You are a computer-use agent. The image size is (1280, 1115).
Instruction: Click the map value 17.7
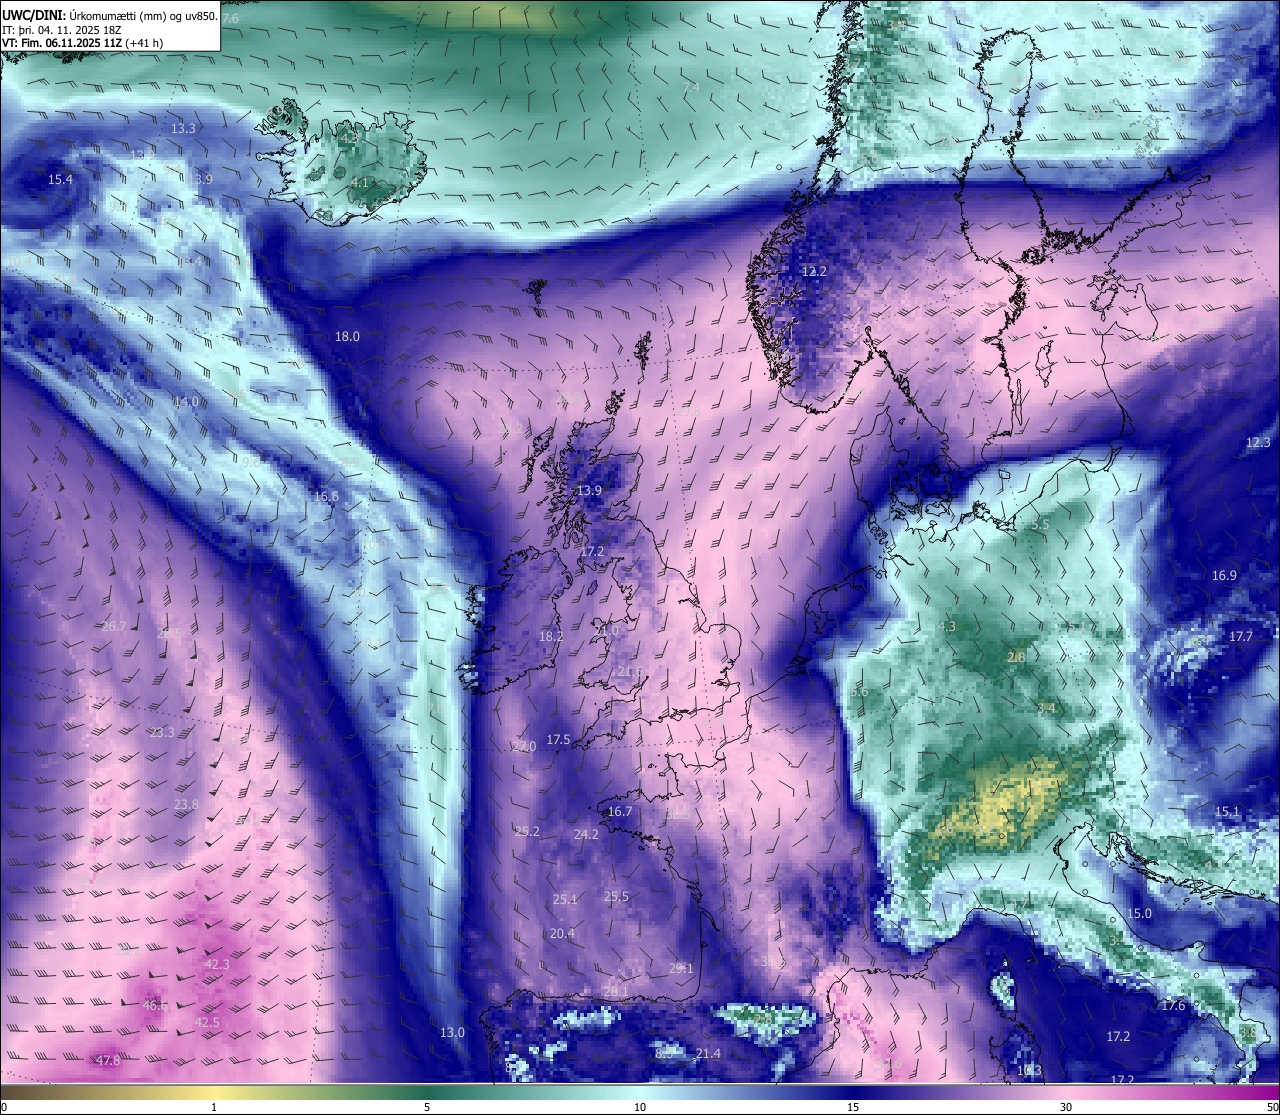1240,637
